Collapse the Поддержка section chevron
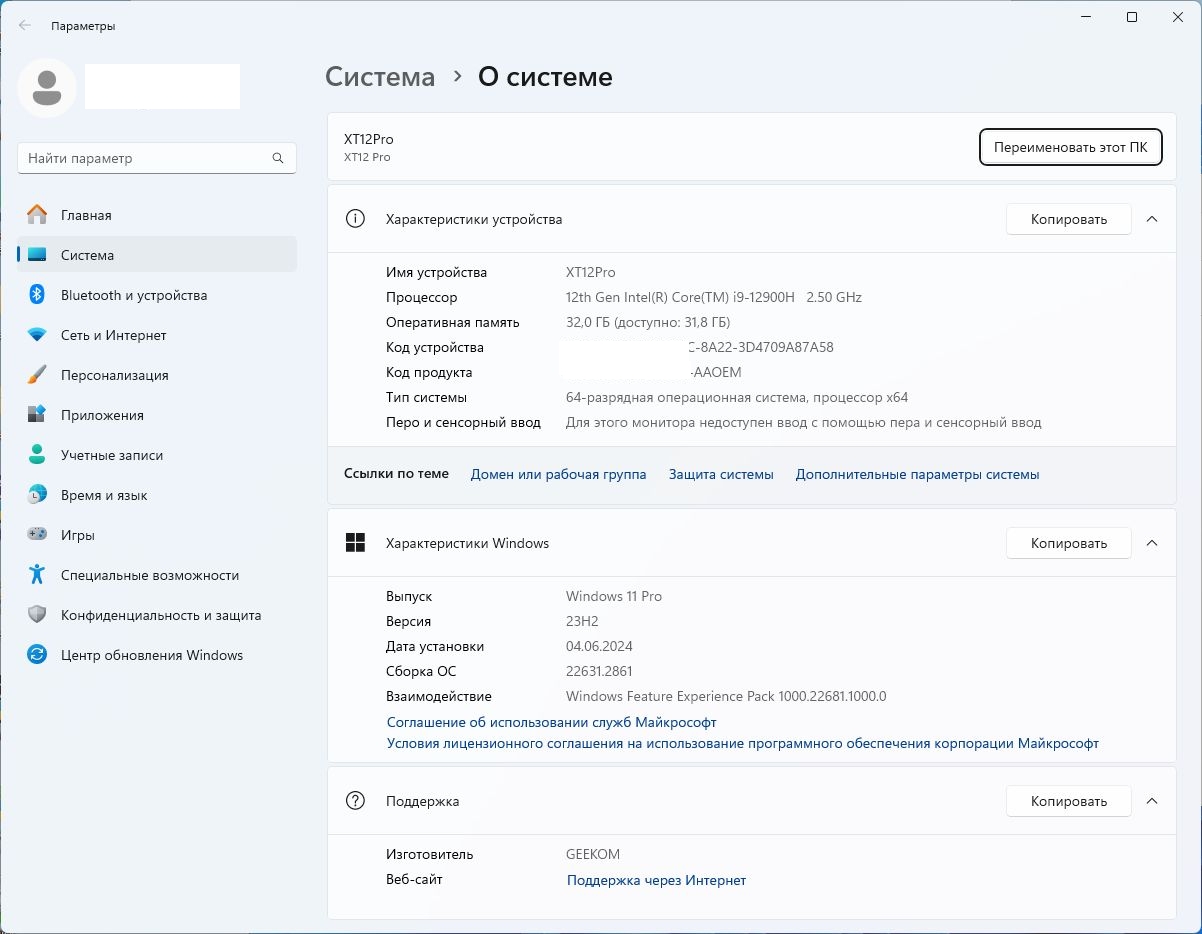The height and width of the screenshot is (934, 1202). (x=1151, y=801)
